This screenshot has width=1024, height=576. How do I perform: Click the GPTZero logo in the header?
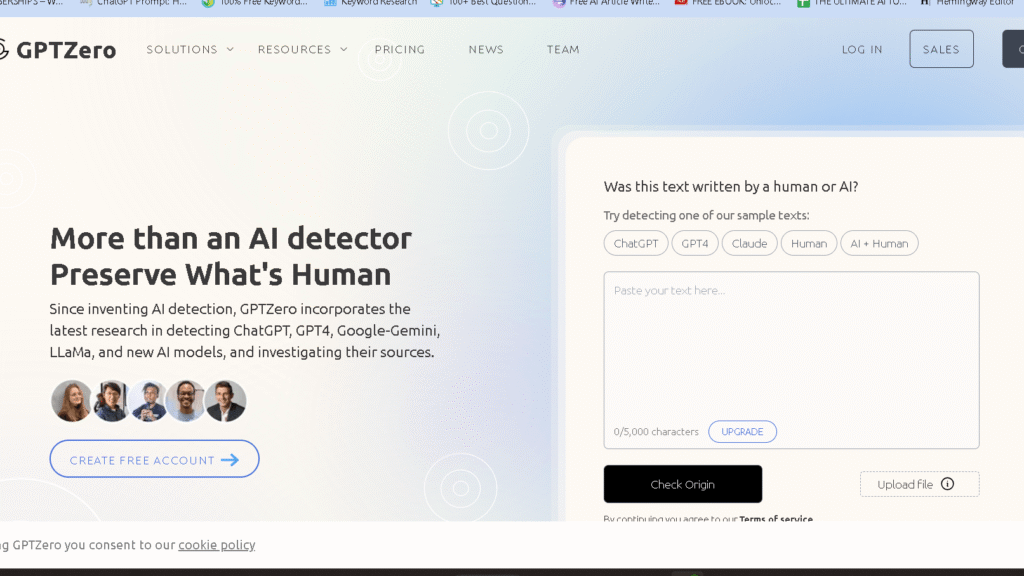pyautogui.click(x=58, y=49)
